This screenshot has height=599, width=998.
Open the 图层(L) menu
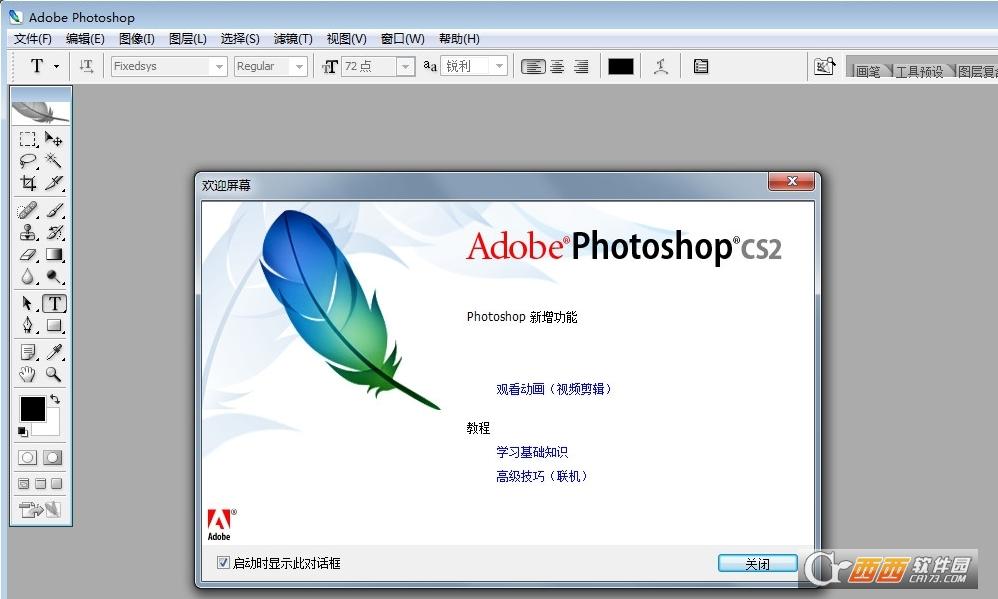(x=188, y=39)
